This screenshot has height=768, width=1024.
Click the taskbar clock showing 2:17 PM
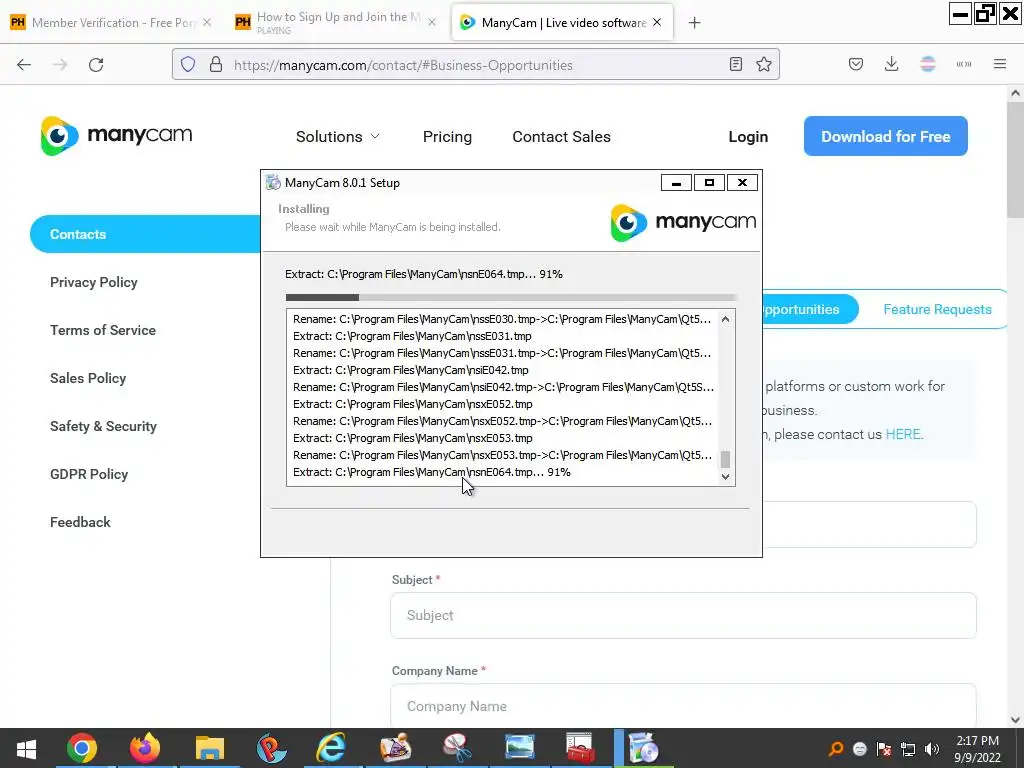(x=977, y=749)
